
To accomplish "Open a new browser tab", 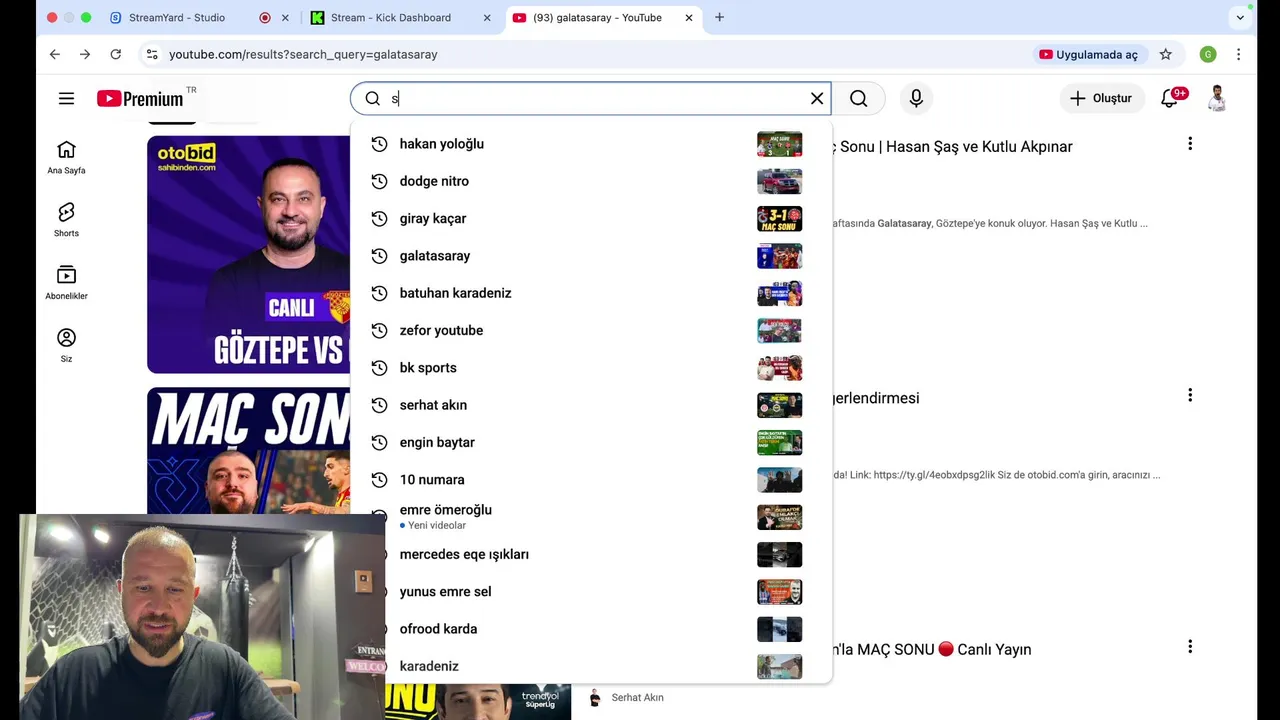I will pos(719,17).
